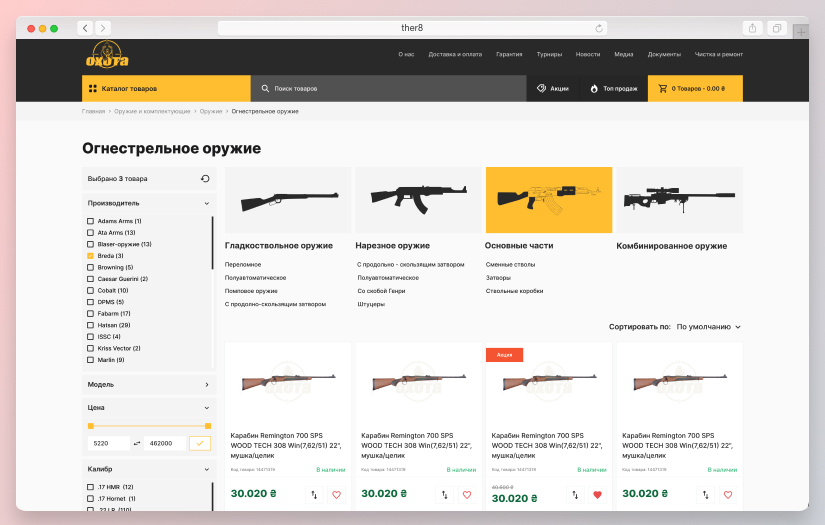Open sort dropdown По умолчанию
825x525 pixels.
coord(709,327)
